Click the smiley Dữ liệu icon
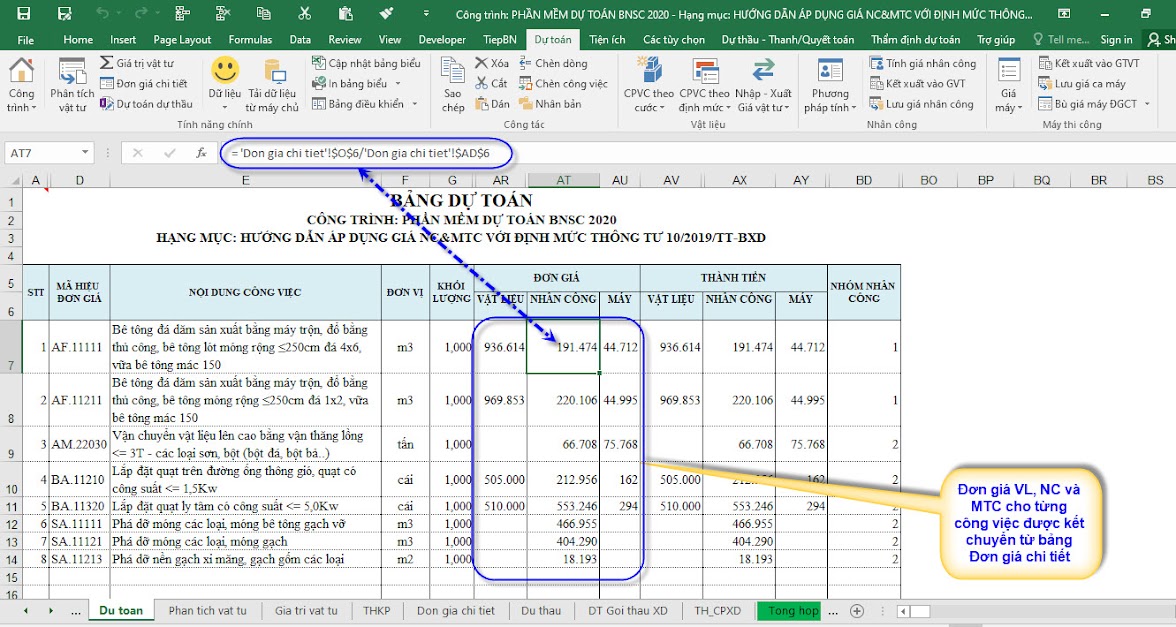Screen dimensions: 1176x627 (x=224, y=70)
